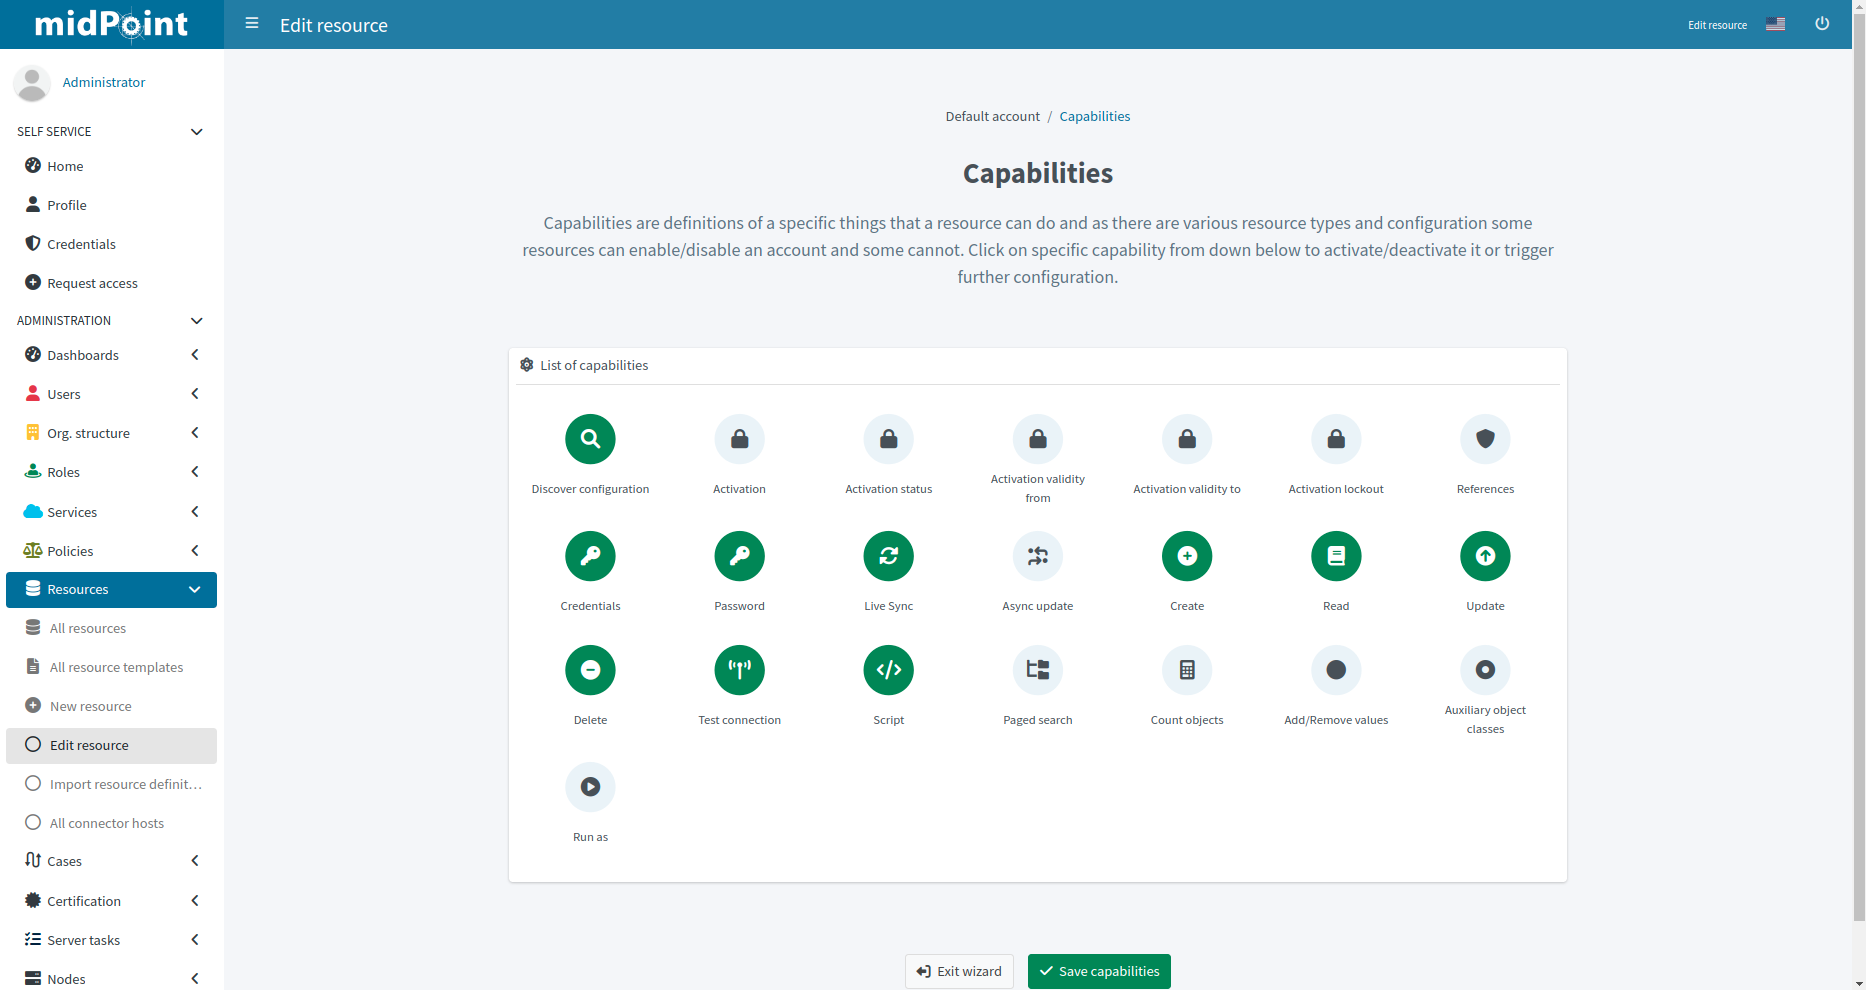1866x990 pixels.
Task: Click the Paged search capability icon
Action: [x=1037, y=670]
